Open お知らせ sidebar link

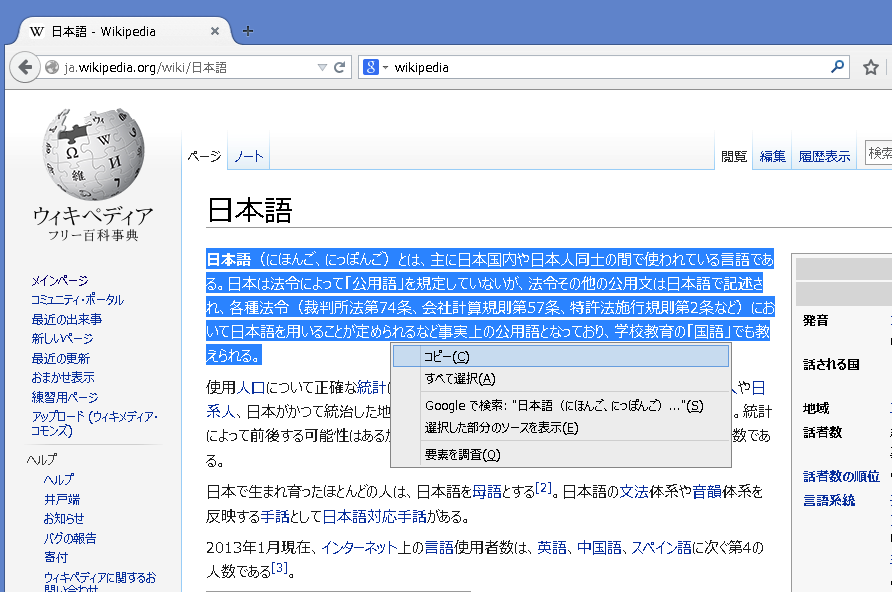pos(64,519)
